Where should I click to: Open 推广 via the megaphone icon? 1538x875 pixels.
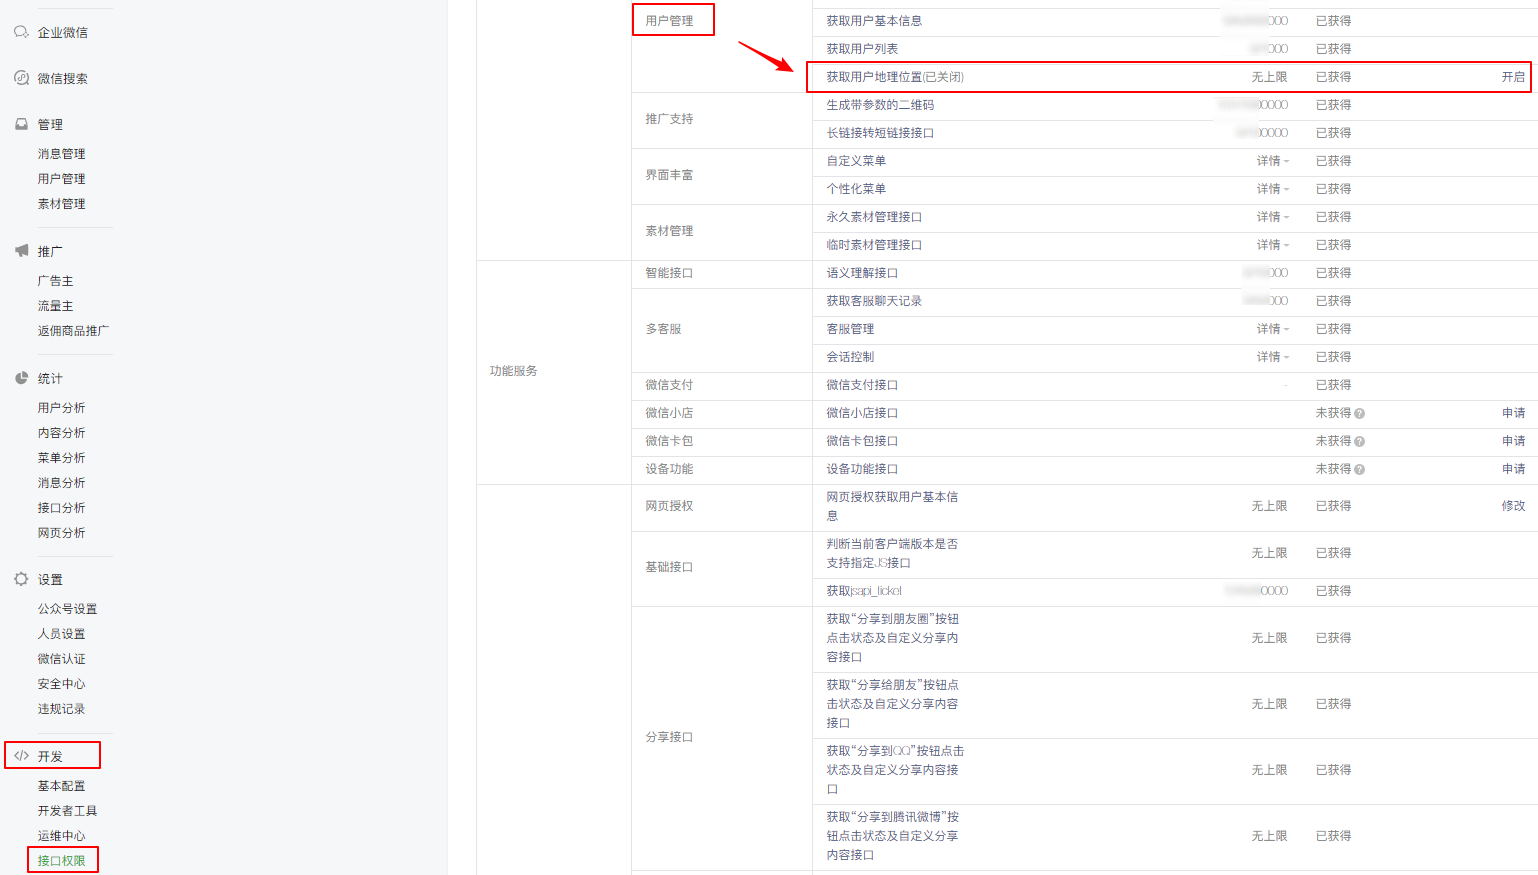22,251
